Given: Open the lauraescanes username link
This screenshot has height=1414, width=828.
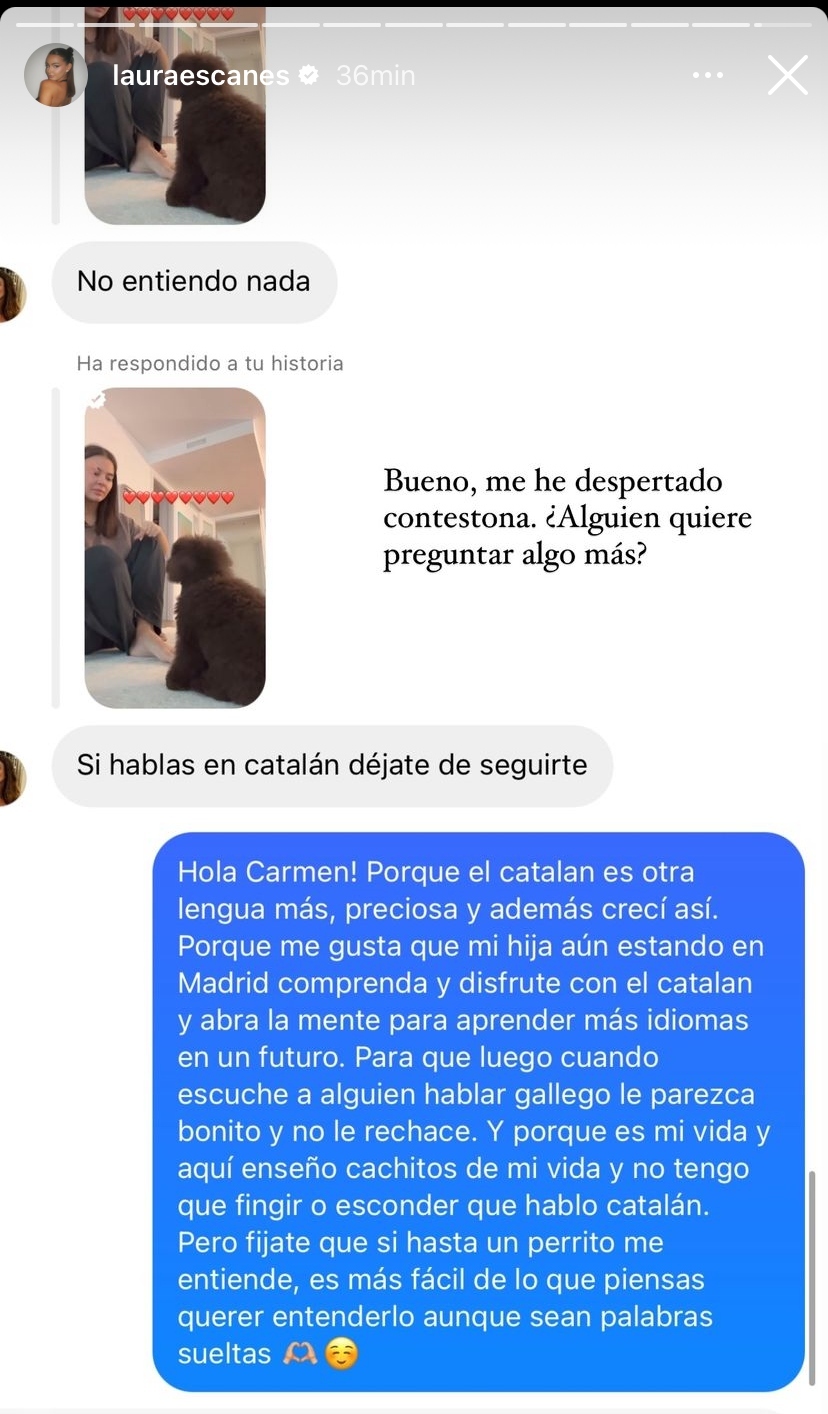Looking at the screenshot, I should 202,75.
